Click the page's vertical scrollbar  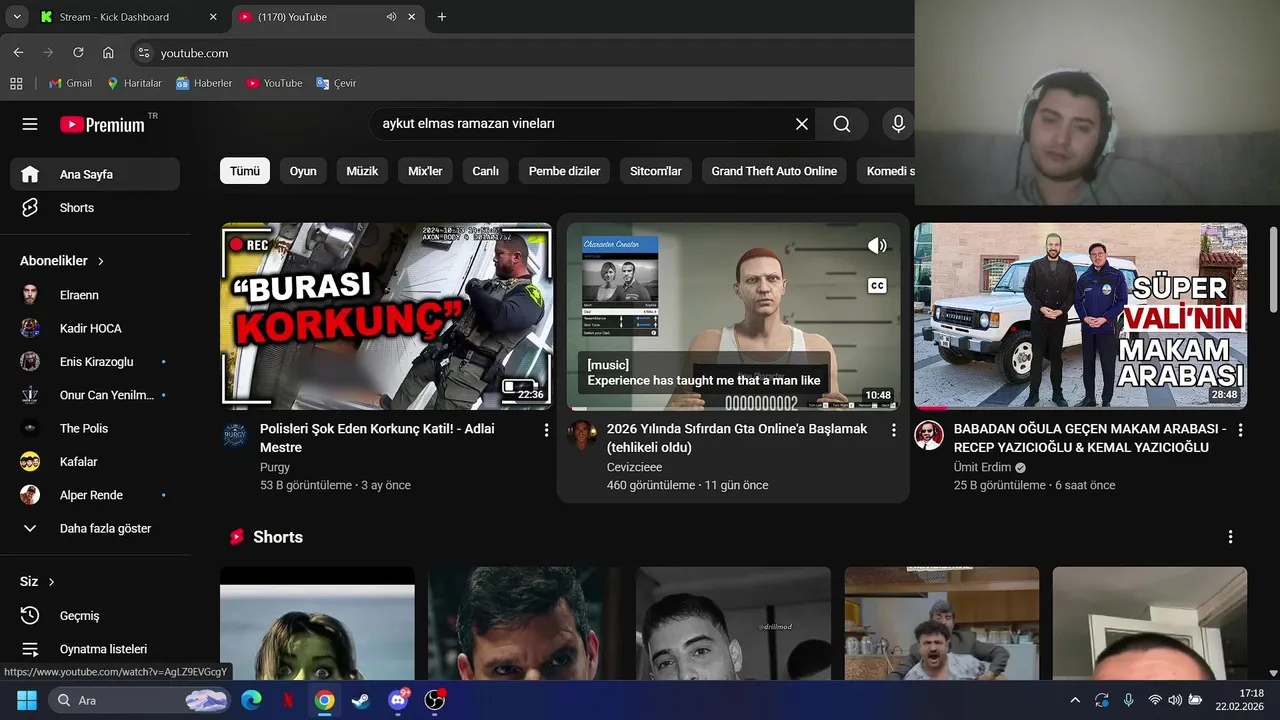[x=1273, y=270]
